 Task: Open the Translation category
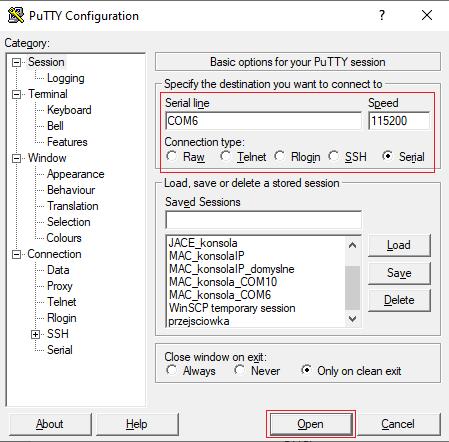pos(73,206)
